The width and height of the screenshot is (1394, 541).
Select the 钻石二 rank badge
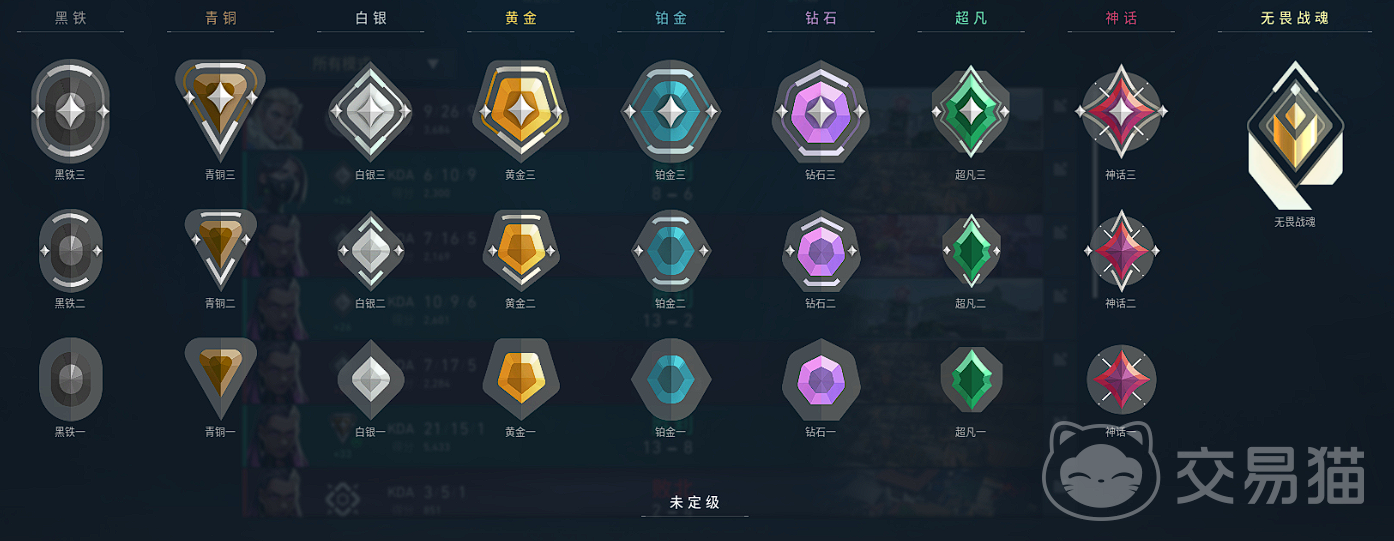pyautogui.click(x=820, y=251)
